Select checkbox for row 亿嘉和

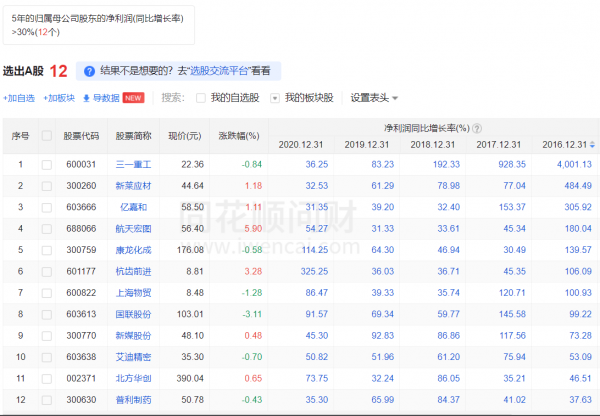[47, 208]
